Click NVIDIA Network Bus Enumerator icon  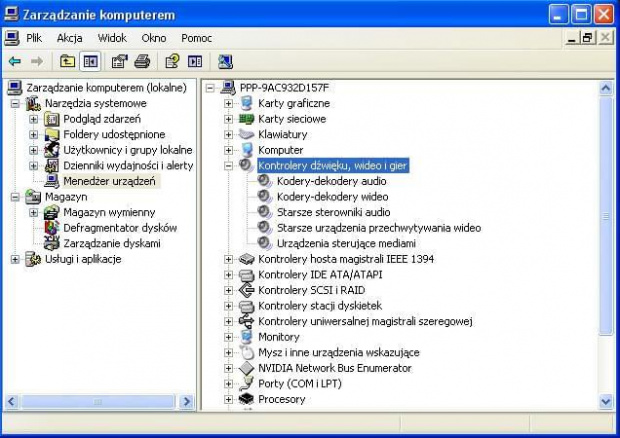point(246,368)
